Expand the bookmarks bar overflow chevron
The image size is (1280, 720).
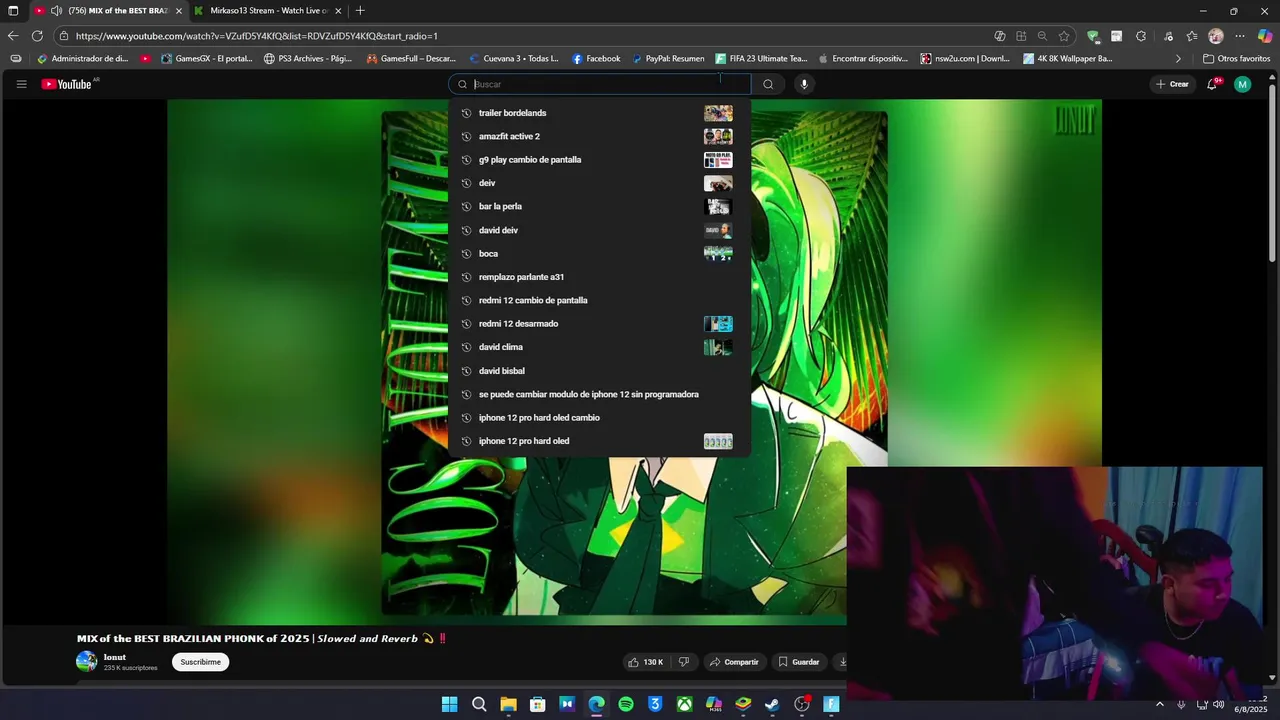(1178, 59)
